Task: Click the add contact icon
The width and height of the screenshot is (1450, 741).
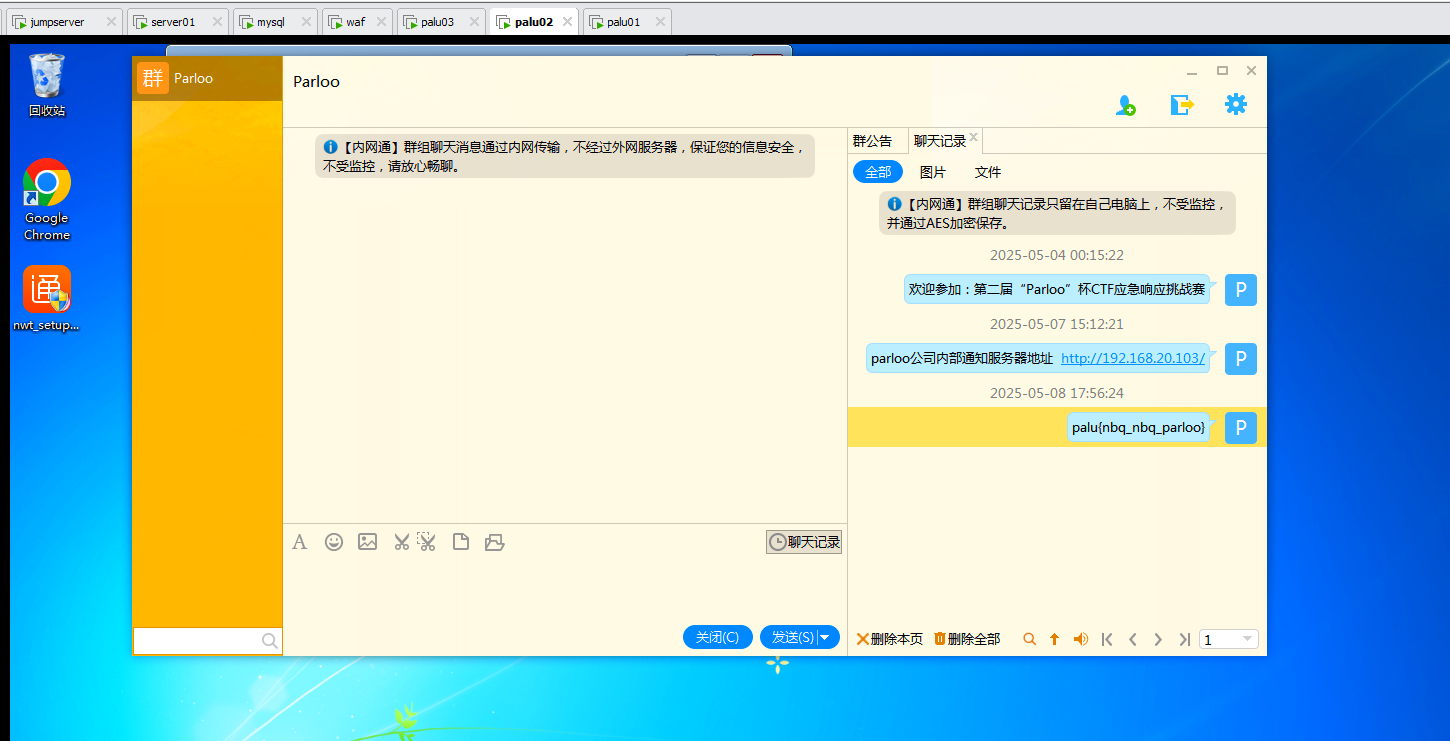Action: pos(1126,103)
